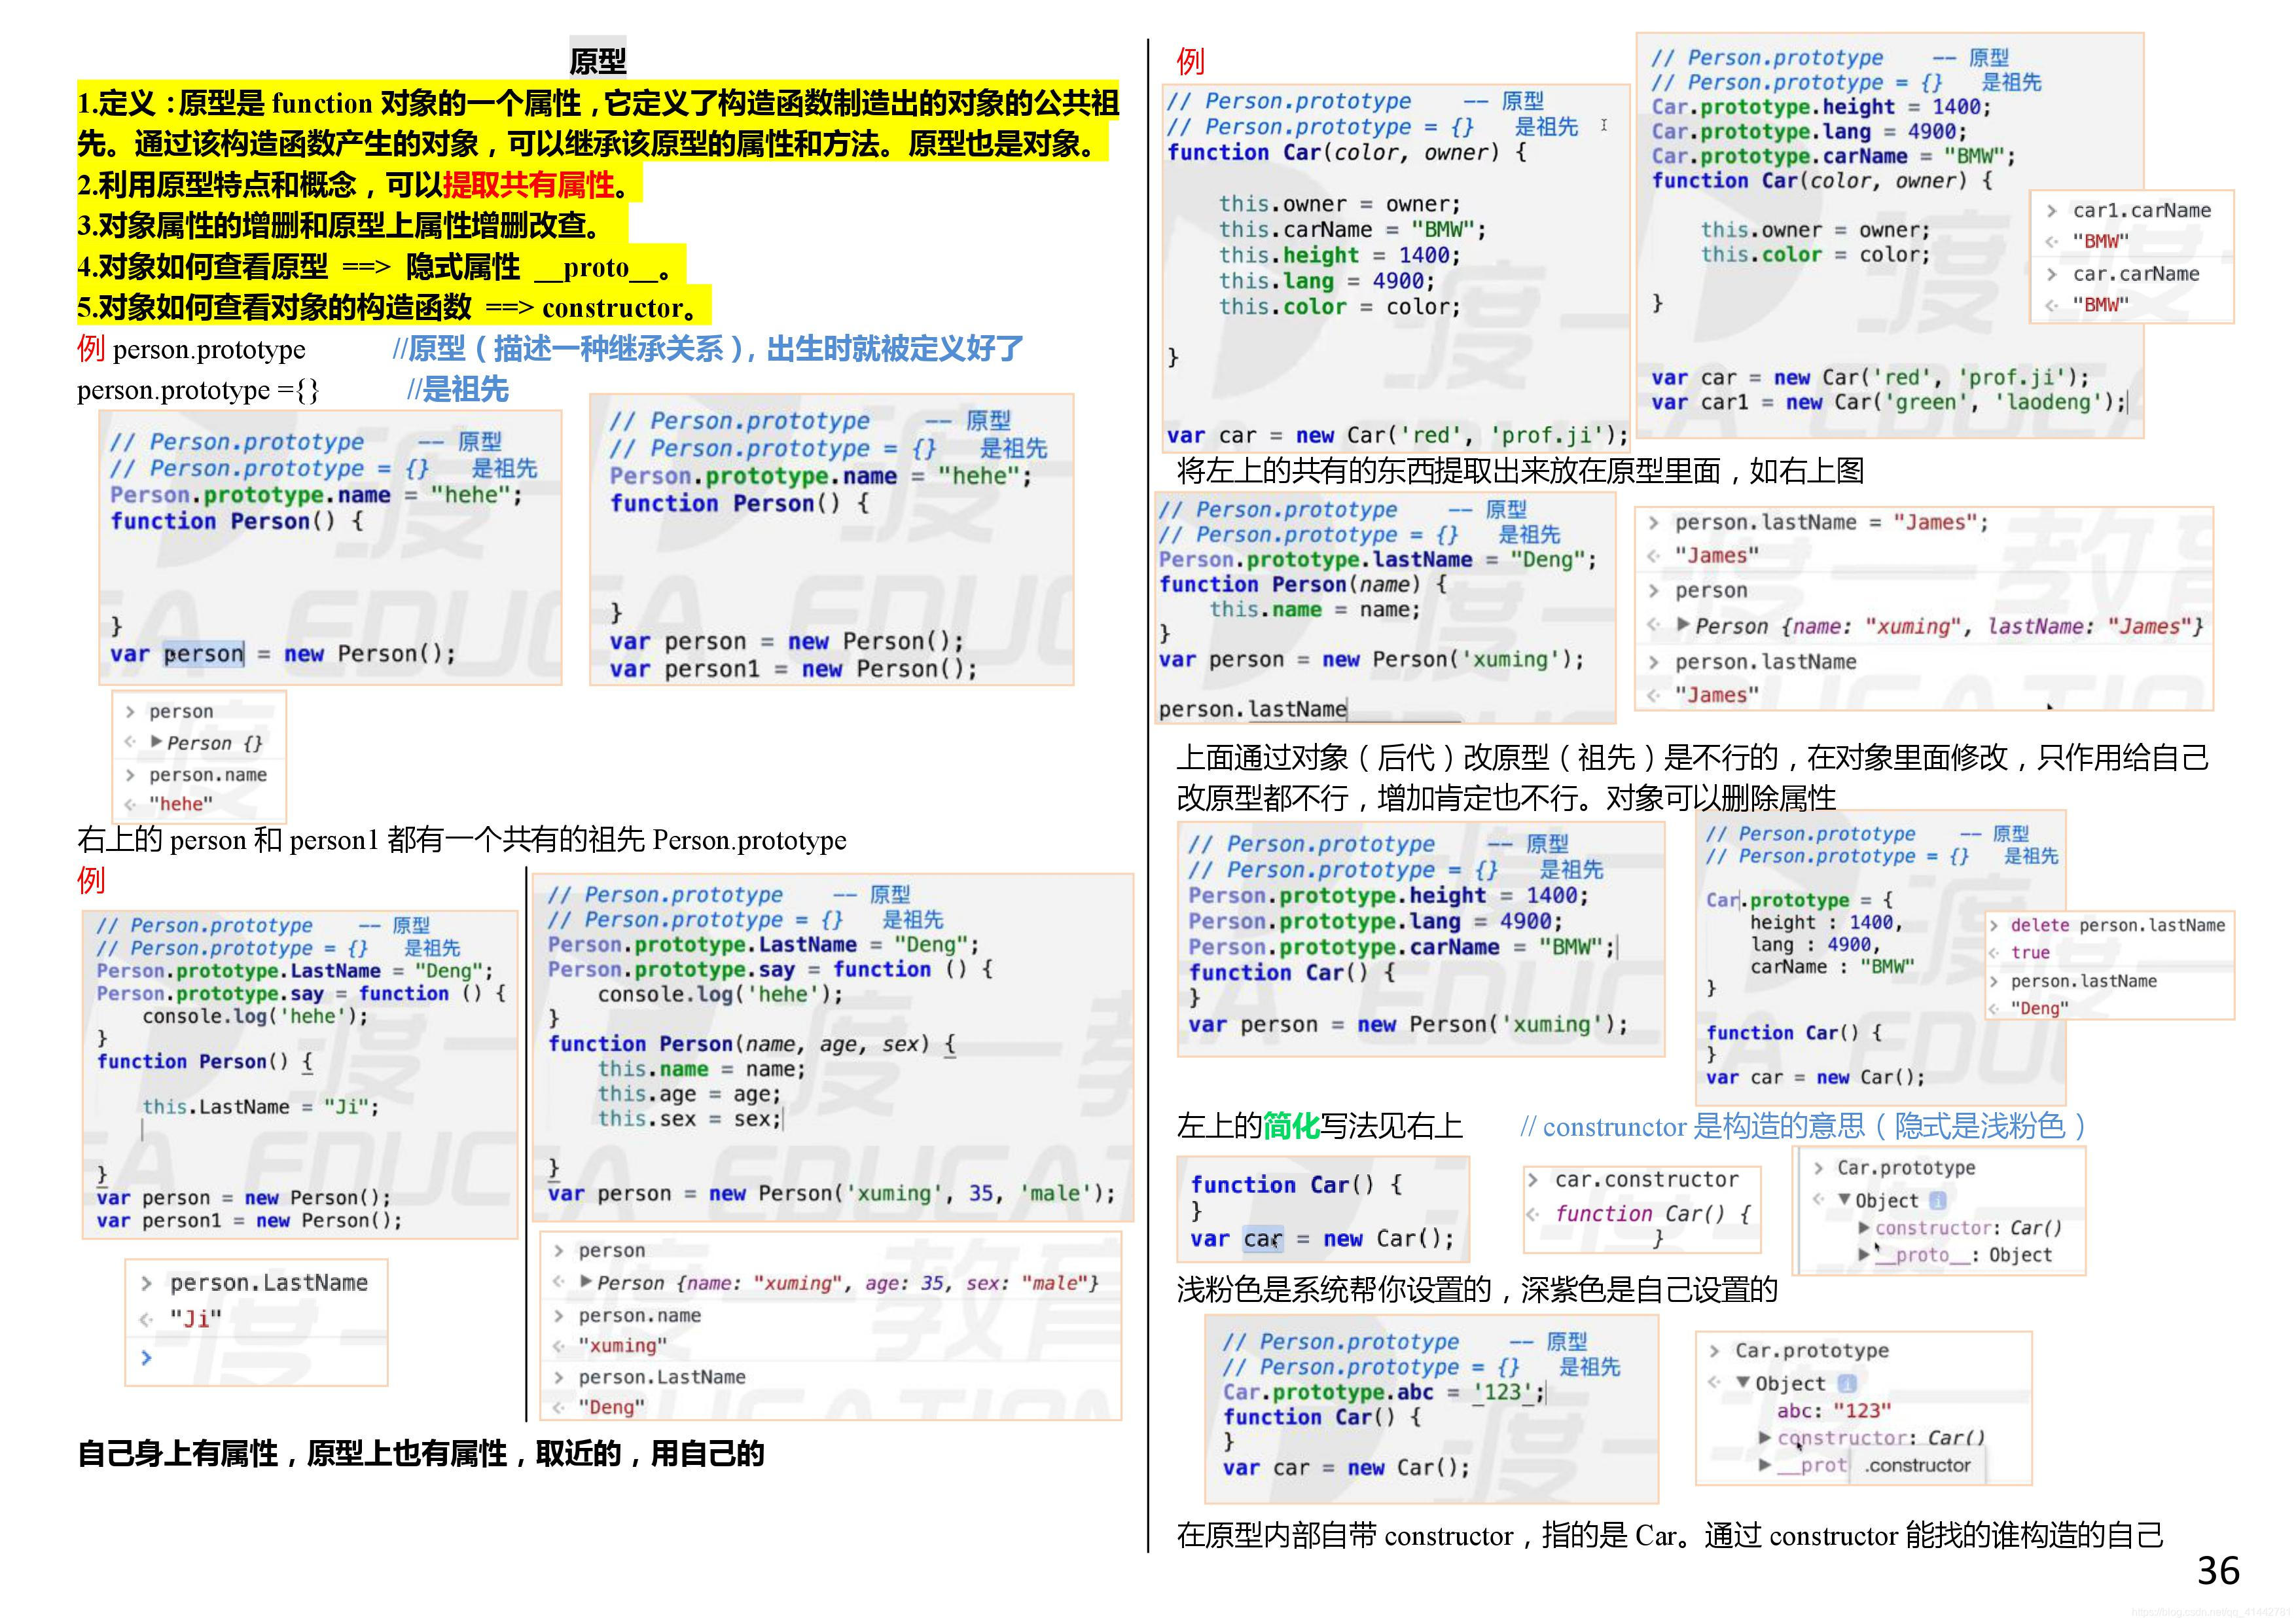Image resolution: width=2296 pixels, height=1624 pixels.
Task: Click the page number 36
Action: (x=2218, y=1571)
